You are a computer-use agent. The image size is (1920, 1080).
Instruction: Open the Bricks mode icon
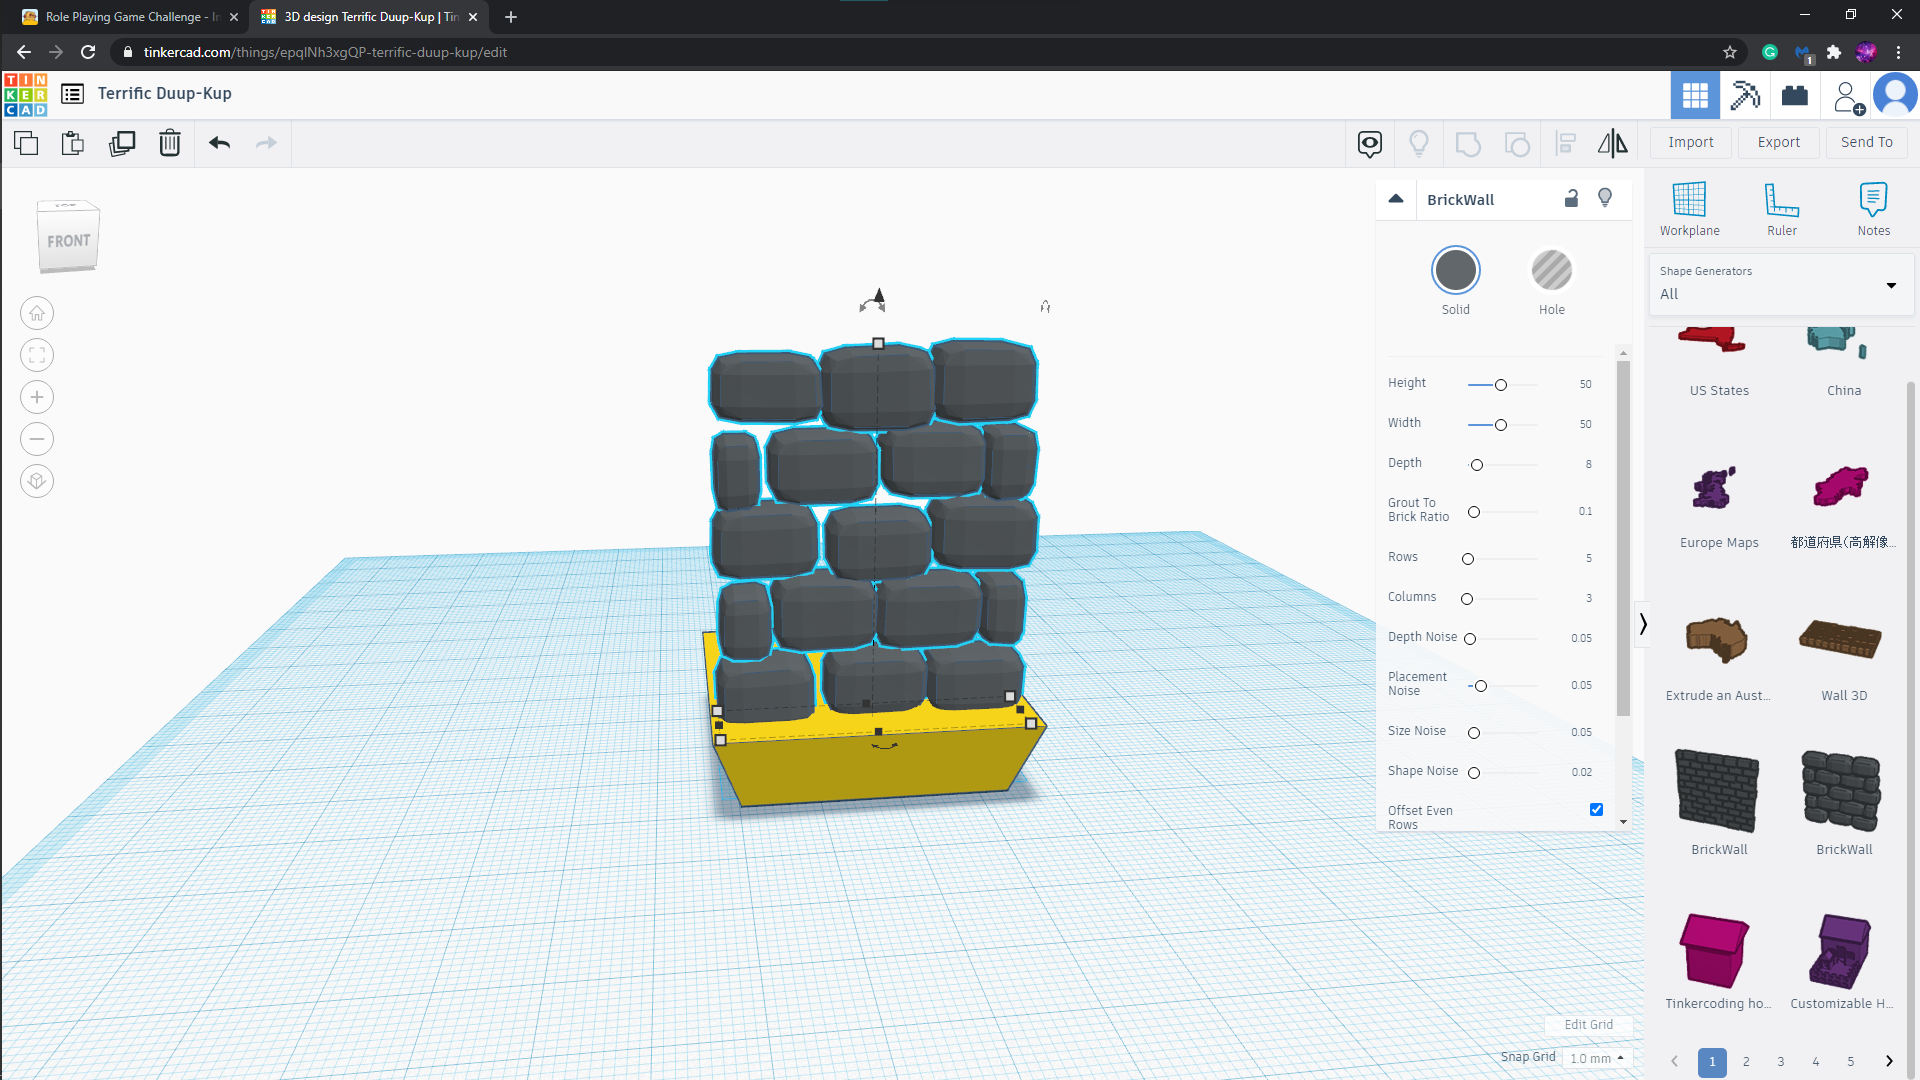point(1795,95)
